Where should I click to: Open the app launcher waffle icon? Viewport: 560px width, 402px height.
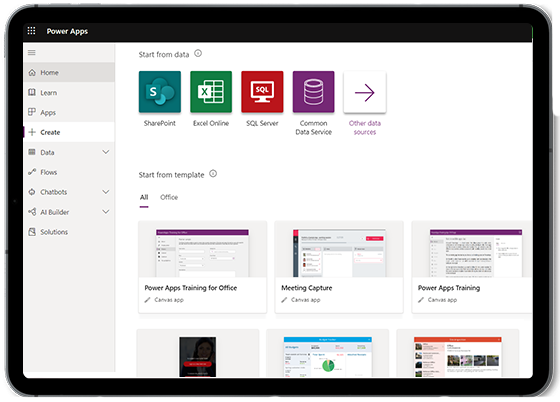pyautogui.click(x=31, y=31)
